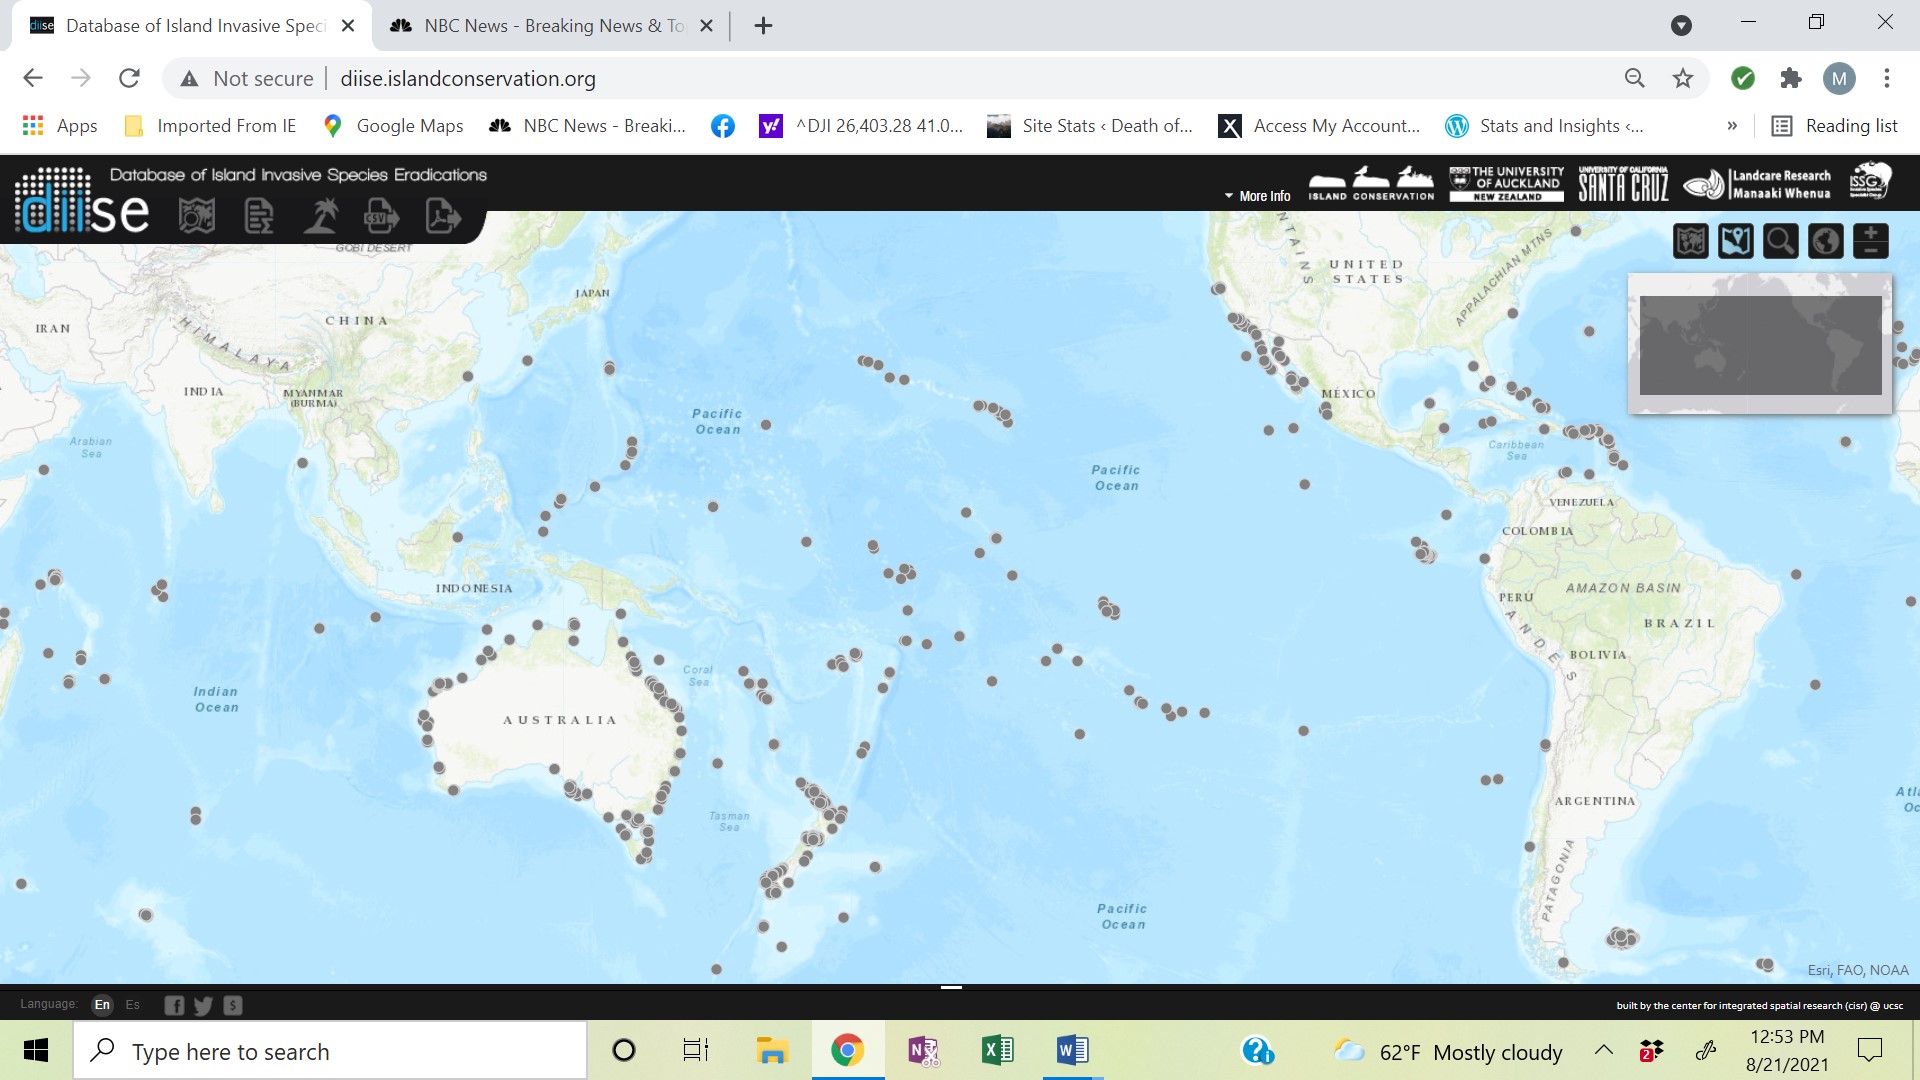
Task: Export data using the CSV icon
Action: [381, 215]
